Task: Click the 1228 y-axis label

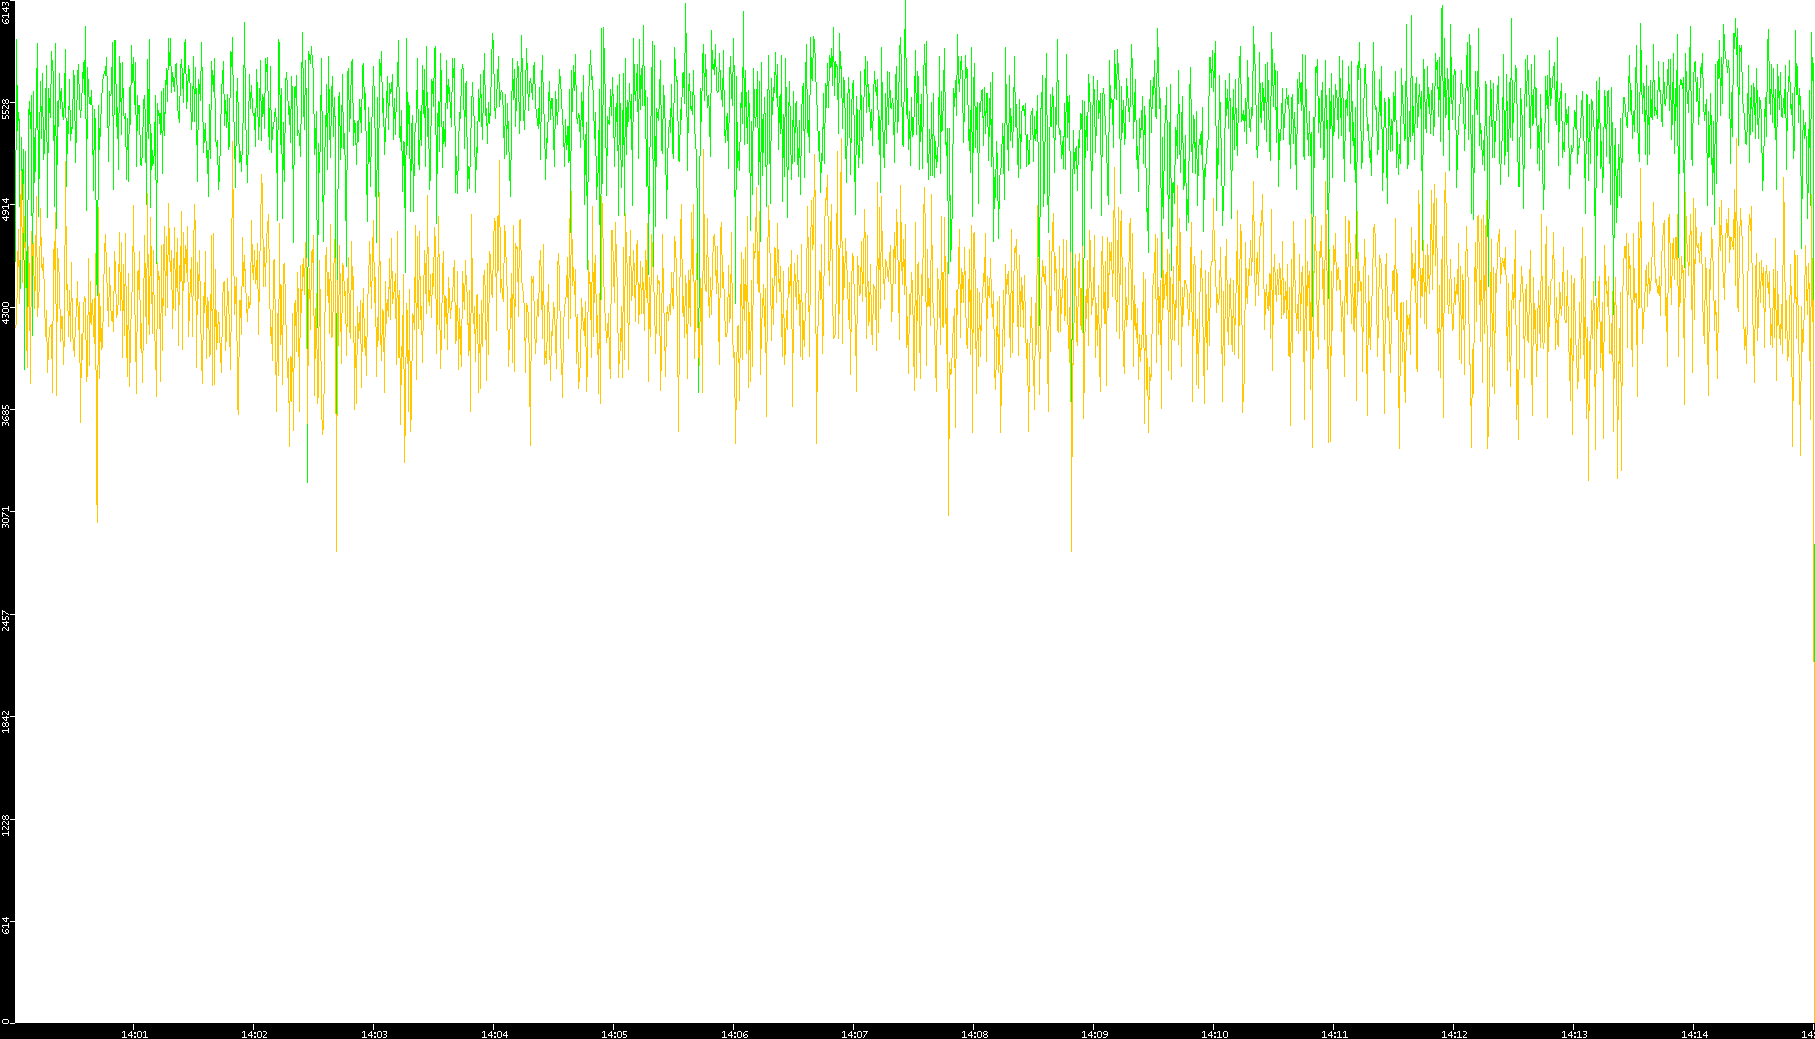Action: tap(7, 825)
